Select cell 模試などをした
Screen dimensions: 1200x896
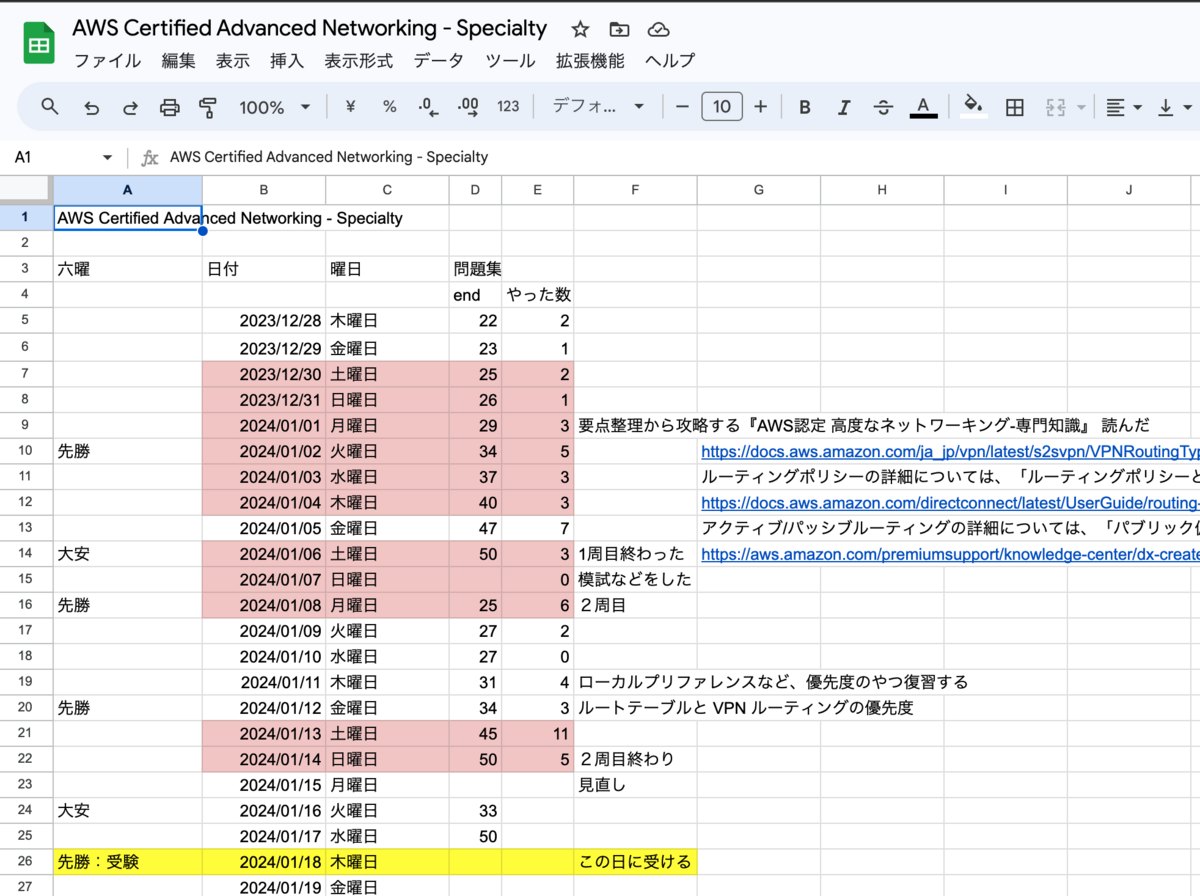tap(635, 579)
